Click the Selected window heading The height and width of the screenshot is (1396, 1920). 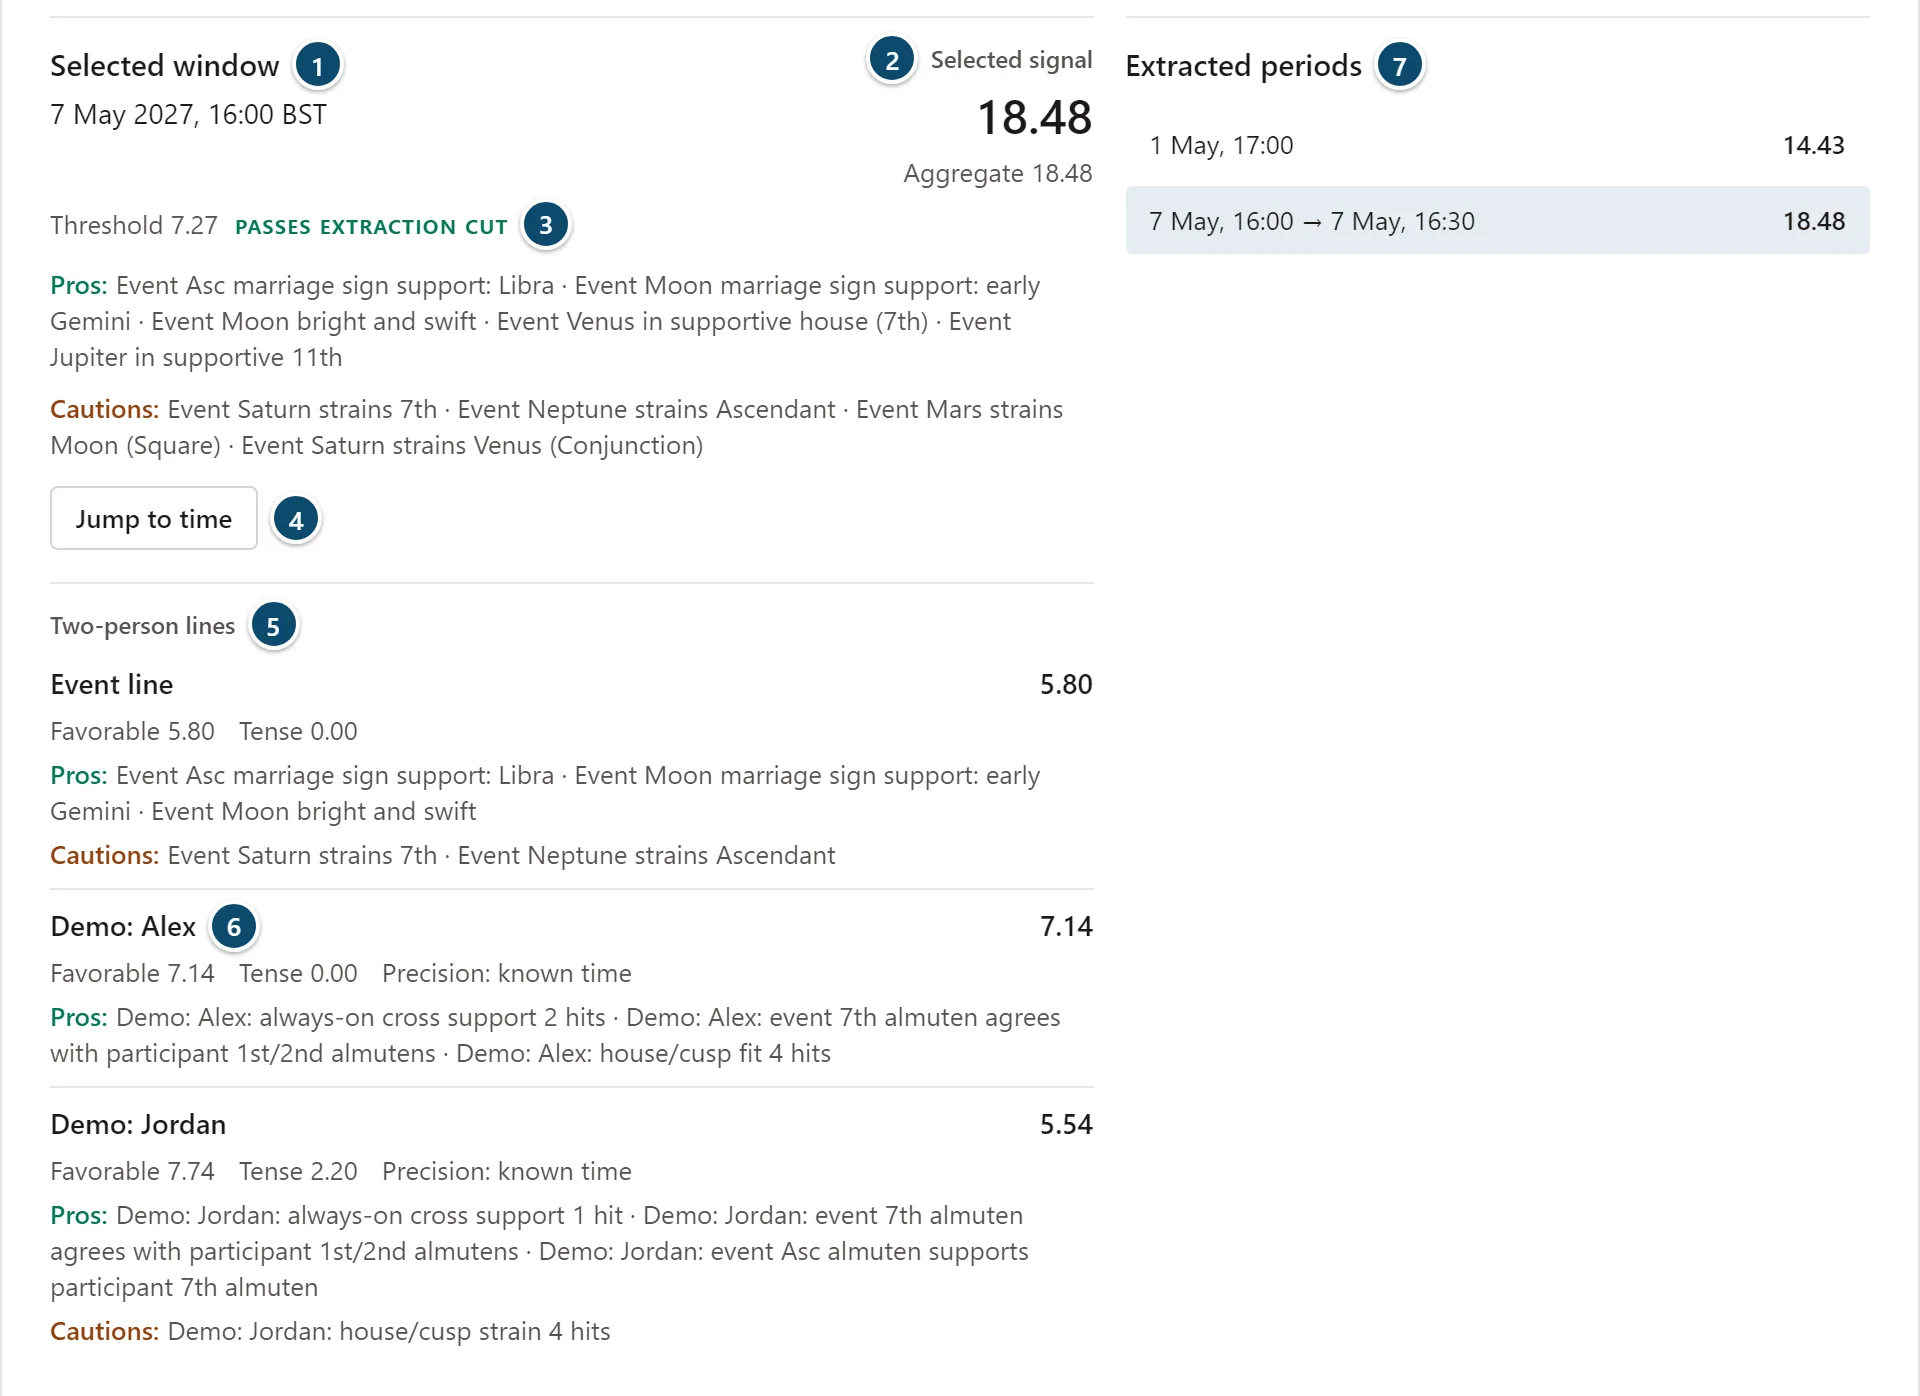click(x=165, y=66)
